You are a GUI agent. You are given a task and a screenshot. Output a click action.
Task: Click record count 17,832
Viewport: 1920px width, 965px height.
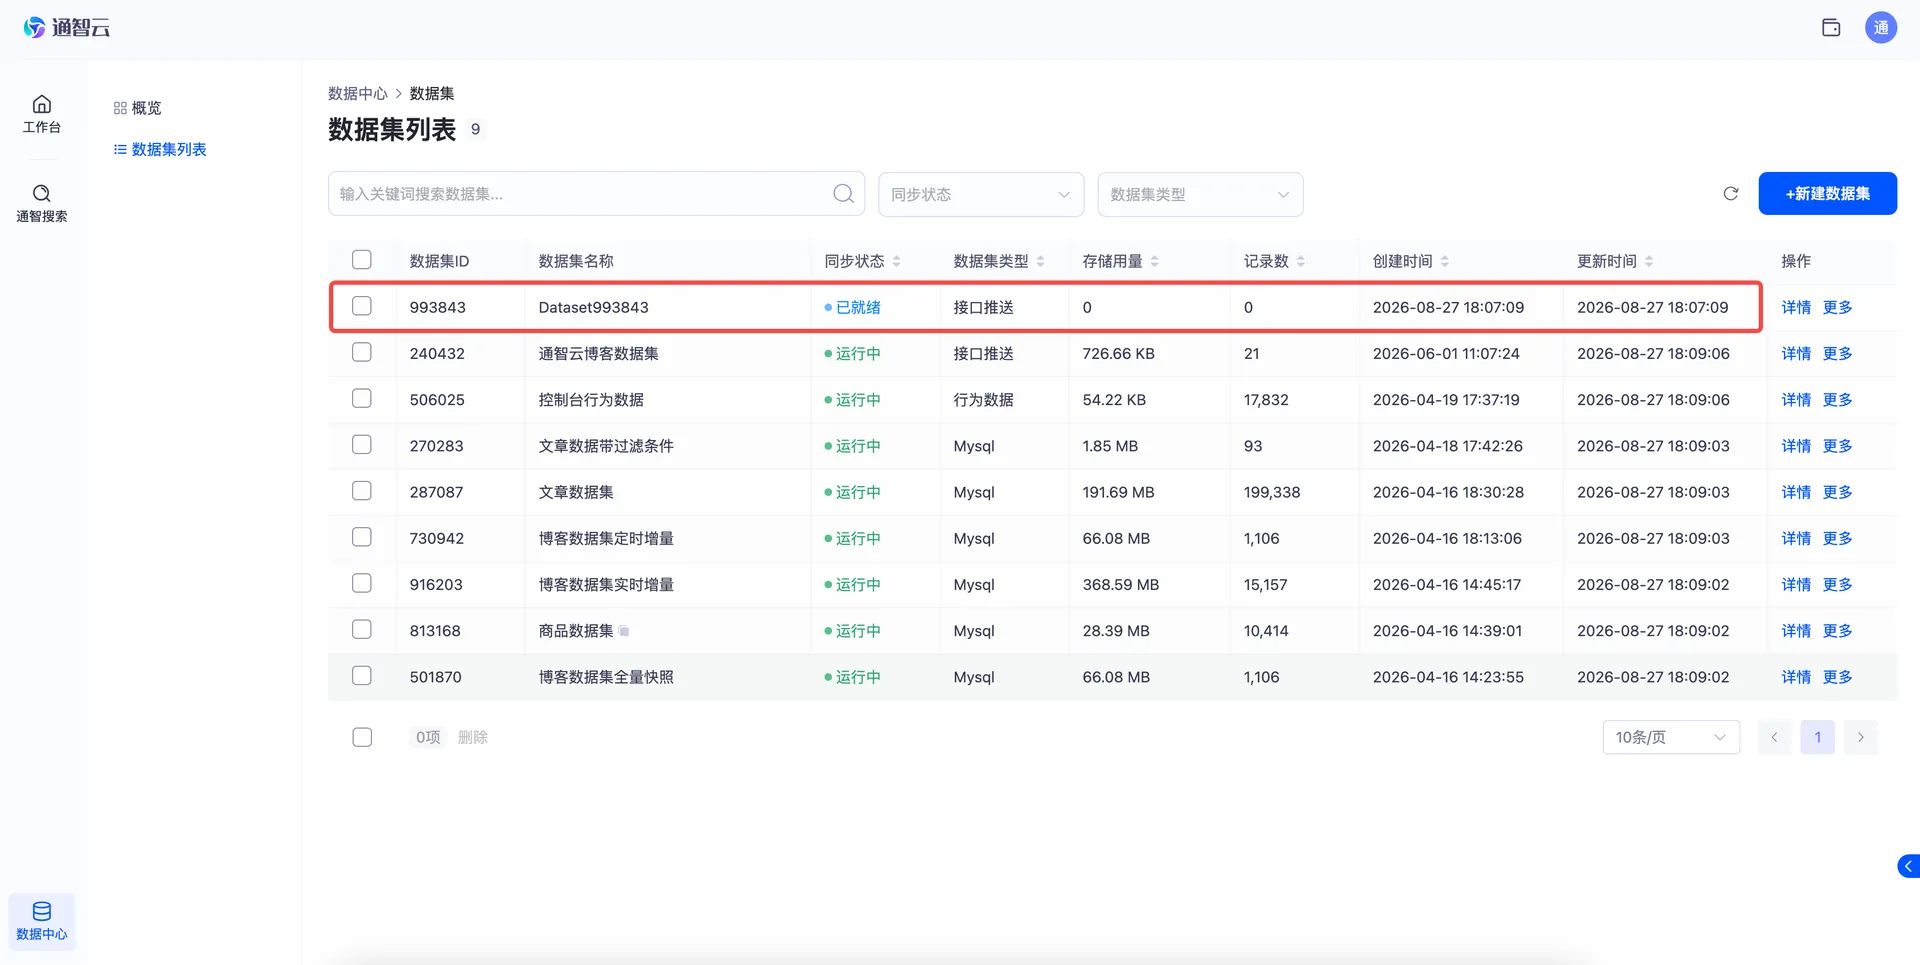[x=1266, y=399]
